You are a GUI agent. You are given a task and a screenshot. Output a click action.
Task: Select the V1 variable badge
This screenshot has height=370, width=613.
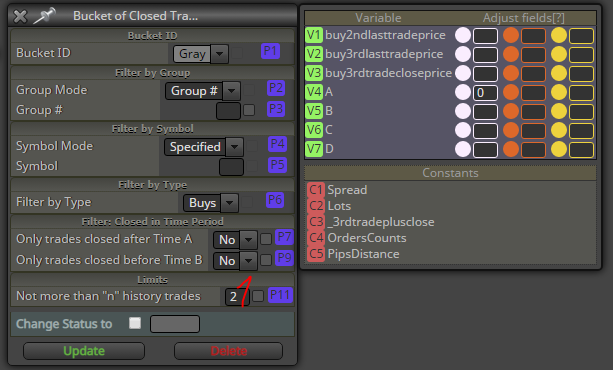(314, 35)
